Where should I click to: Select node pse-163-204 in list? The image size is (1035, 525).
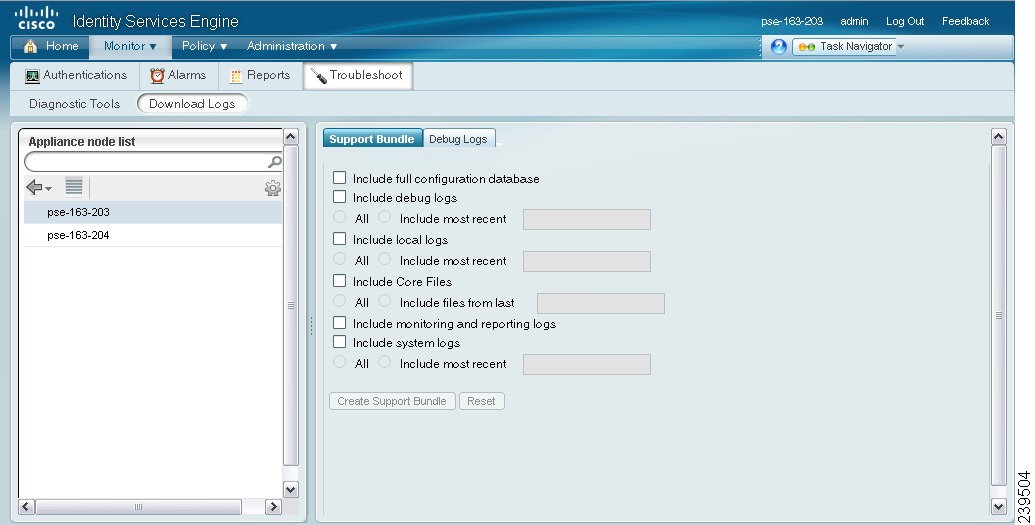click(153, 235)
